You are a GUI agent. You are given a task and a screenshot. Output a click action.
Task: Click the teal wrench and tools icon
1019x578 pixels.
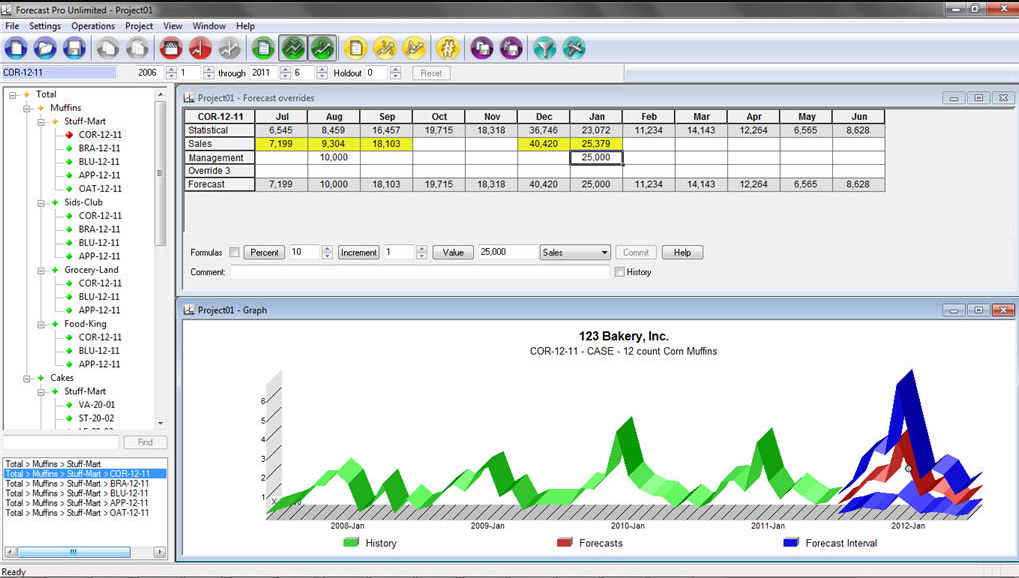(x=573, y=47)
